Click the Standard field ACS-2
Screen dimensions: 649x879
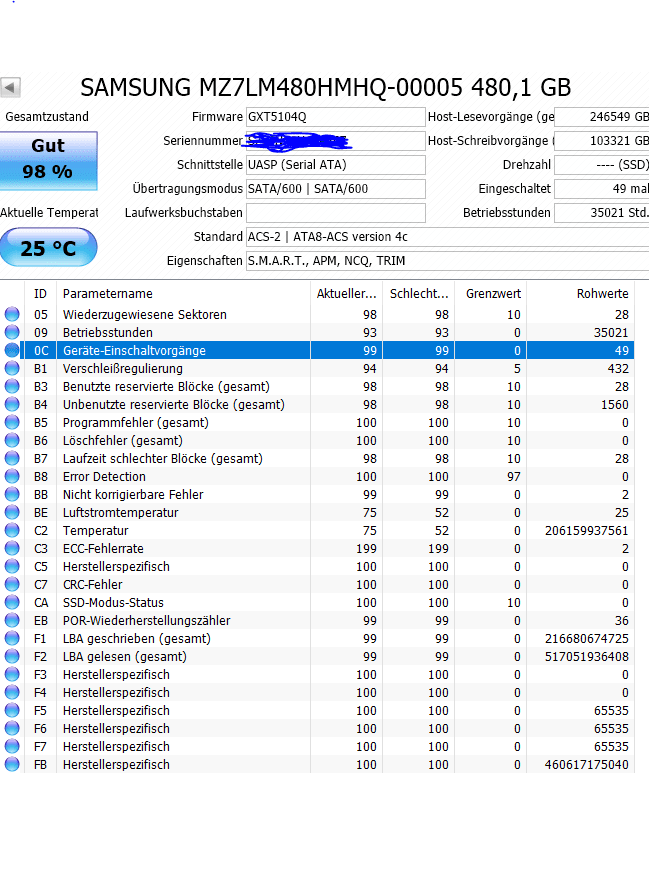[x=447, y=237]
